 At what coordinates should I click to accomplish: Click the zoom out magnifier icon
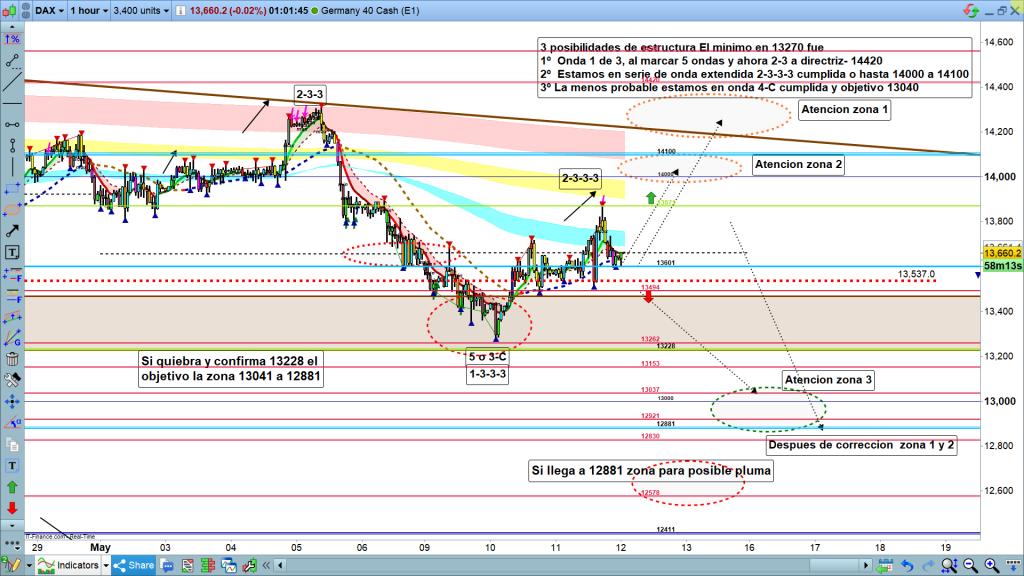pos(969,566)
